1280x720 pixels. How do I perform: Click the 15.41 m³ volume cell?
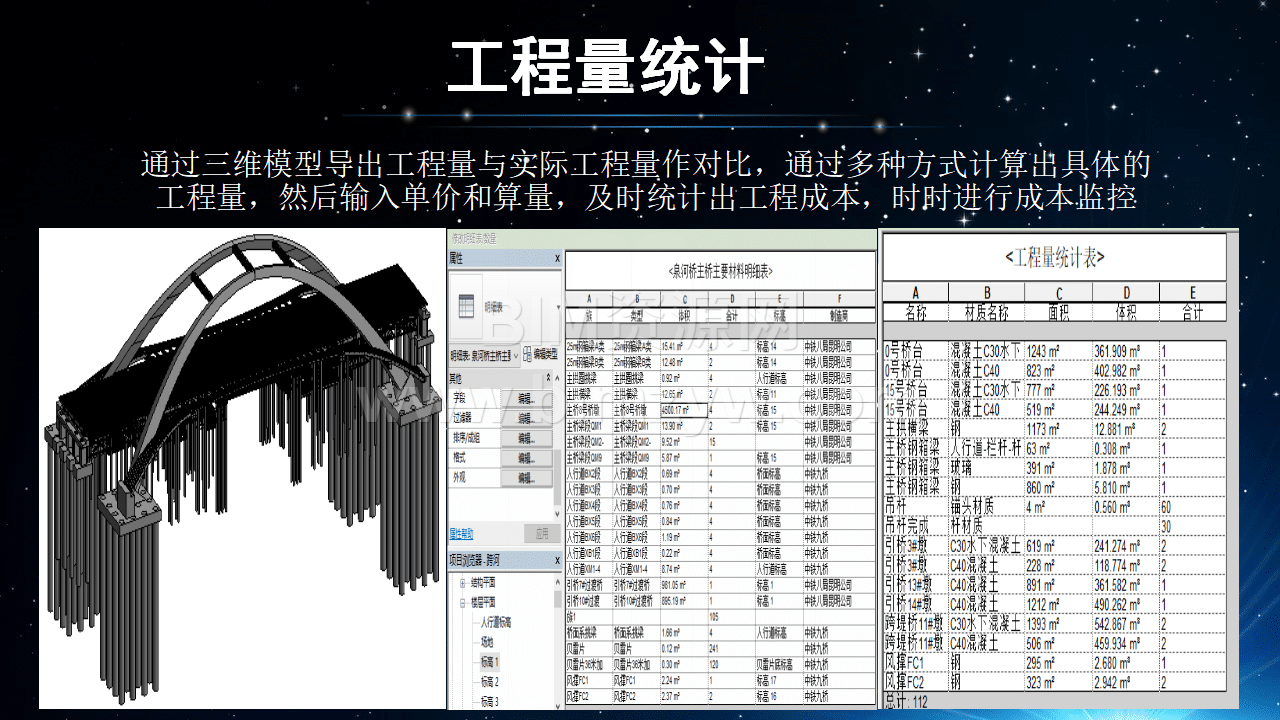click(x=684, y=346)
